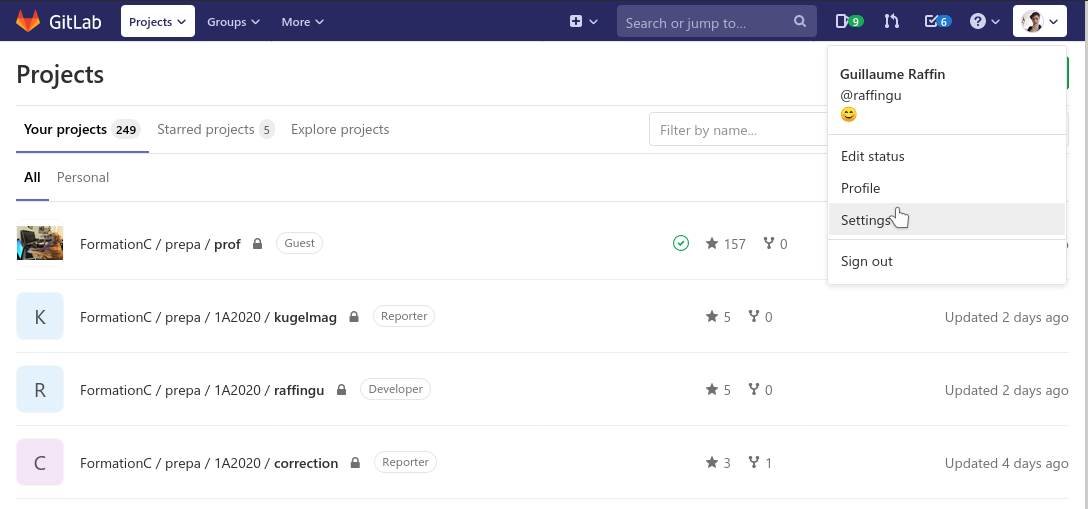
Task: Open the correction project link
Action: (x=209, y=463)
